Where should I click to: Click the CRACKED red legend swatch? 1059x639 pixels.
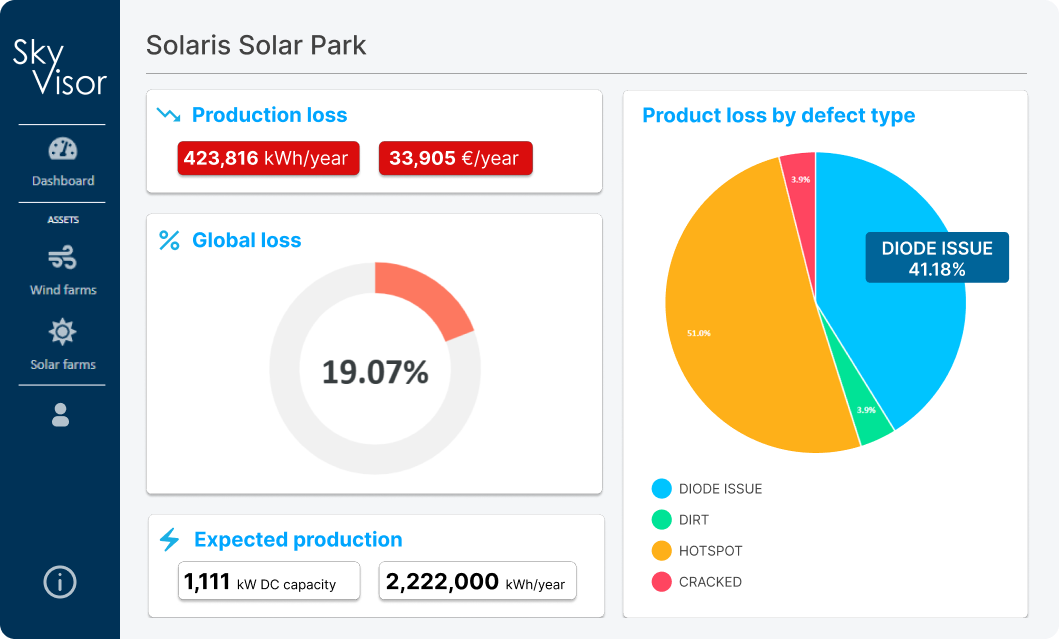click(x=661, y=582)
